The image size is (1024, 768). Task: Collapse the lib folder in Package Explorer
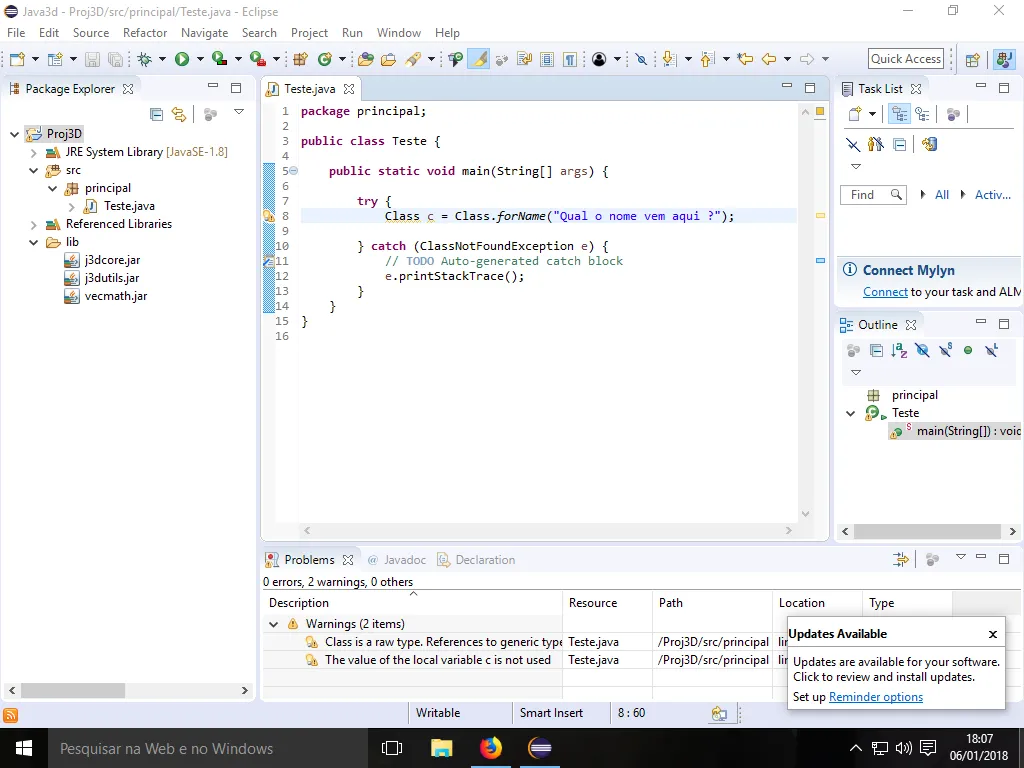[x=34, y=242]
